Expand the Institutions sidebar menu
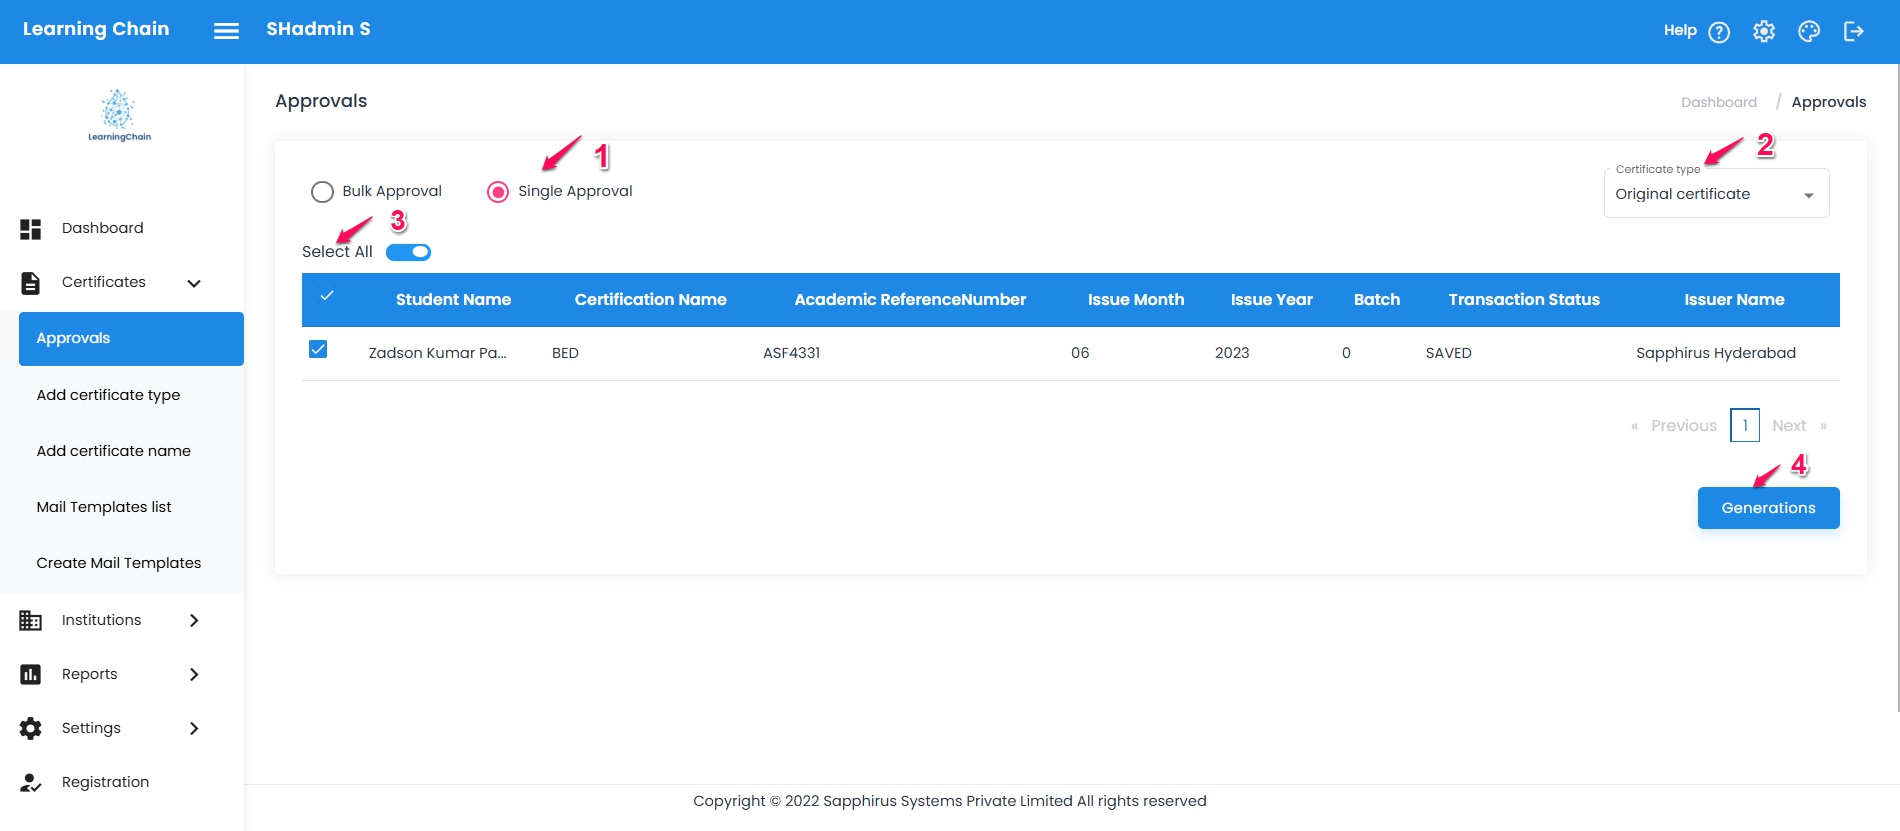This screenshot has width=1900, height=831. [194, 621]
